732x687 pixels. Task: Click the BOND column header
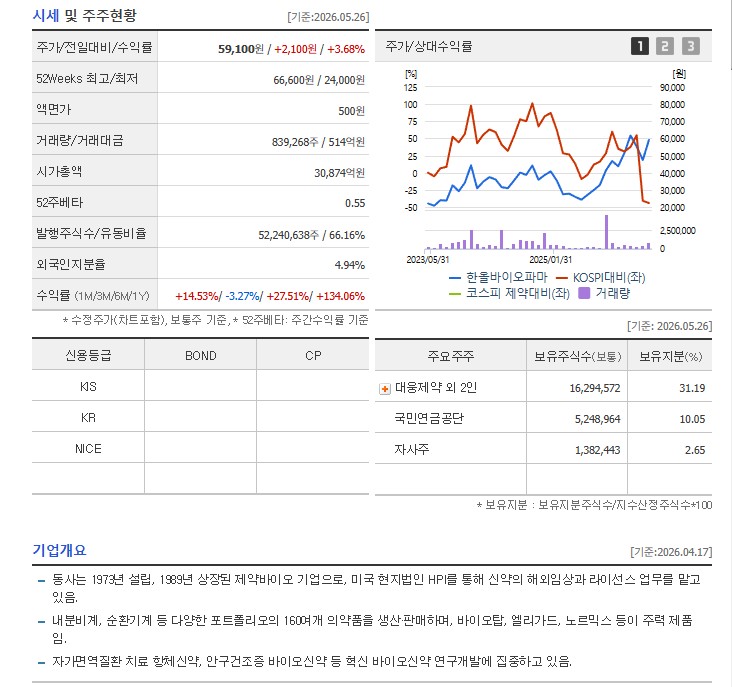coord(201,356)
